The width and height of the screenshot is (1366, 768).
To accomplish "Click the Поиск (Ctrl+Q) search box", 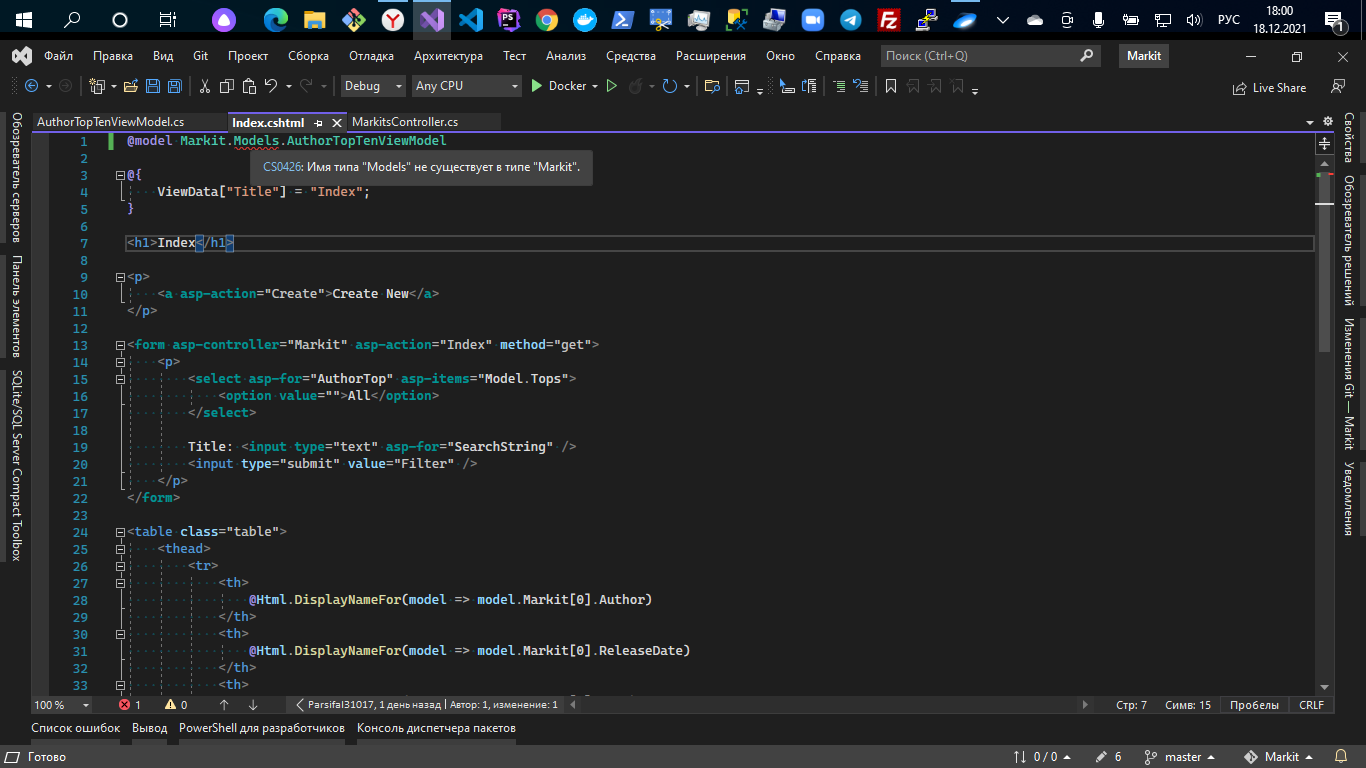I will [x=990, y=56].
